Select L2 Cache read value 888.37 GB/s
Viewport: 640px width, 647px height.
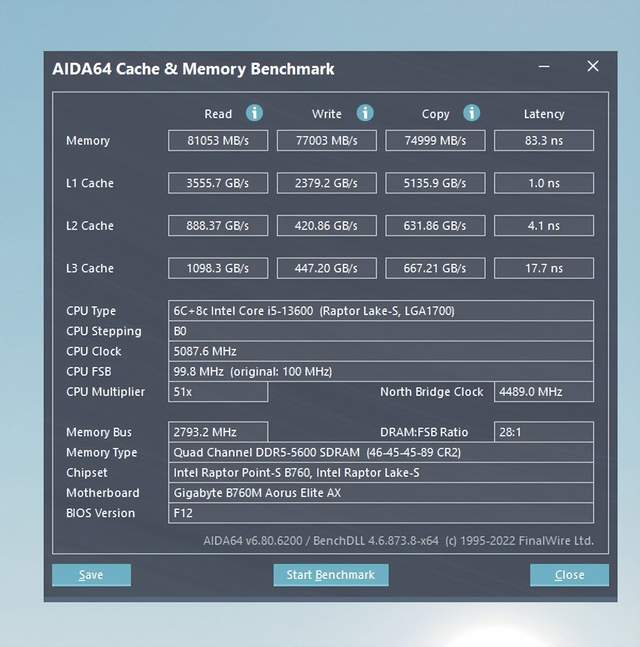218,226
